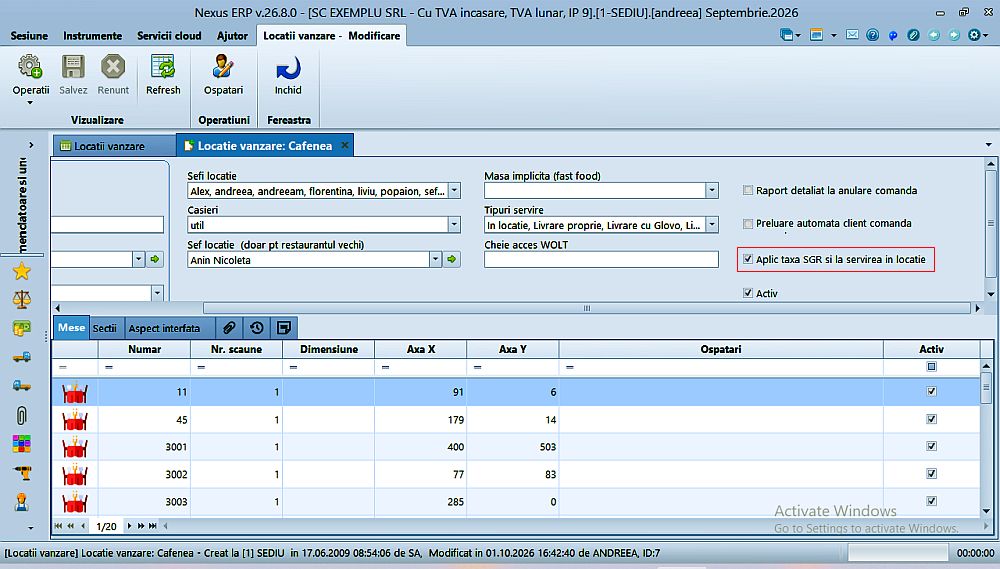
Task: Click the Renunt cancel icon
Action: pyautogui.click(x=113, y=66)
